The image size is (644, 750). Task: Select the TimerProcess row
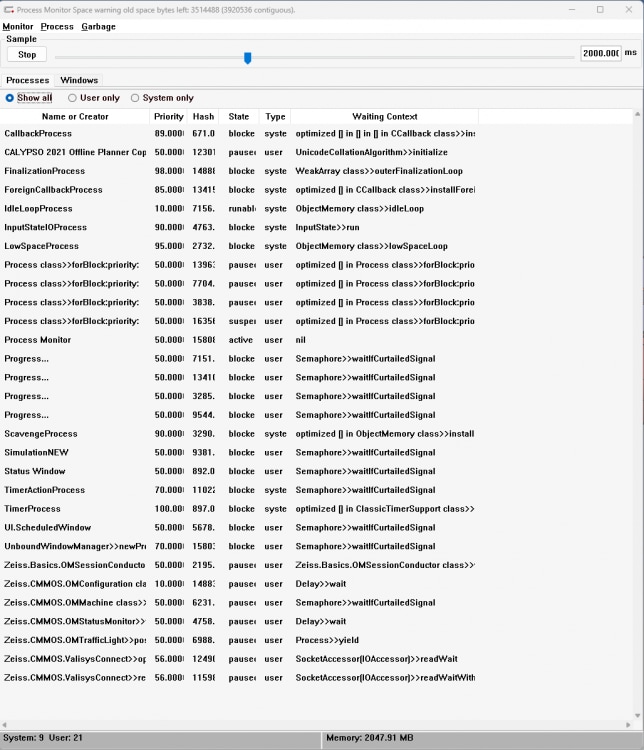pos(239,509)
